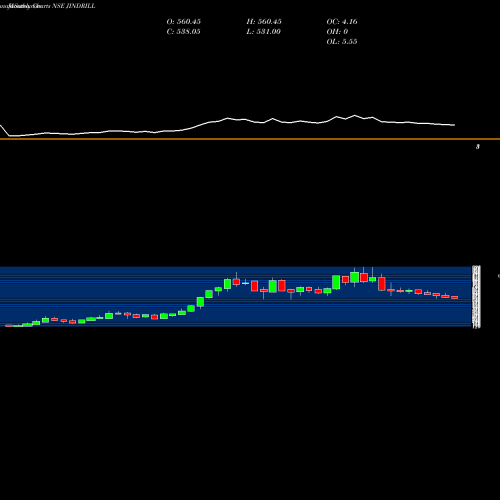Select the low value L: 531.00

click(264, 32)
